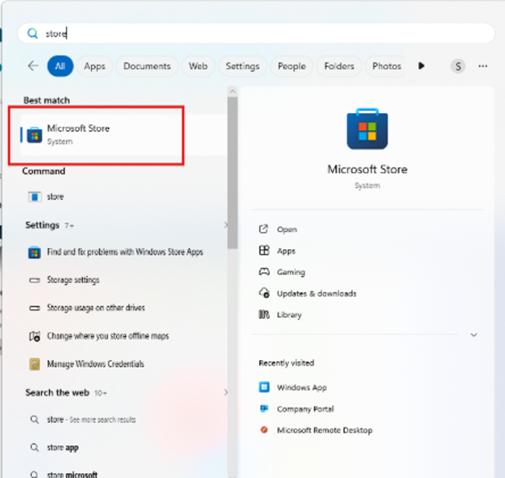Viewport: 505px width, 478px height.
Task: Click Updates & downloads action
Action: 307,293
